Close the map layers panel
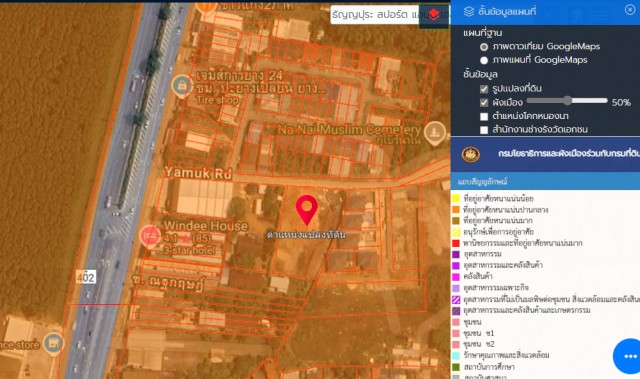 coord(630,9)
